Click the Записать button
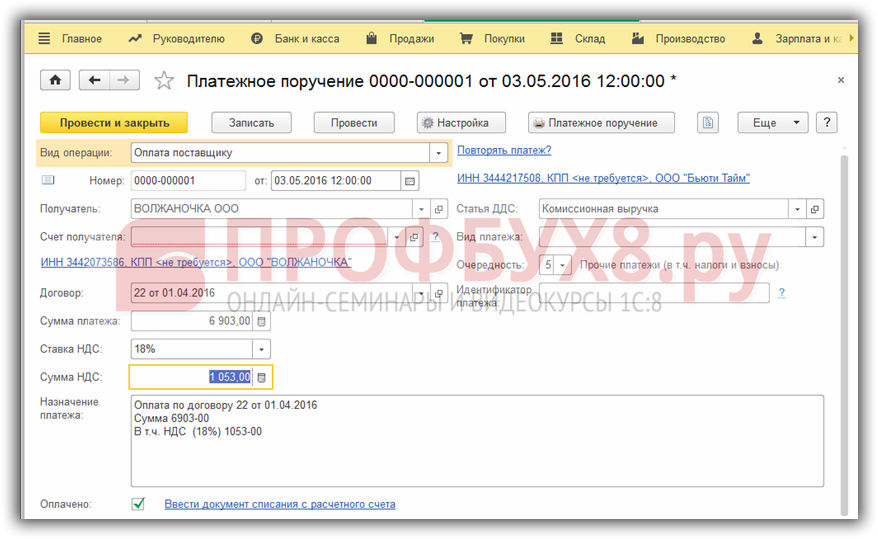Viewport: 878px width, 539px height. tap(251, 123)
